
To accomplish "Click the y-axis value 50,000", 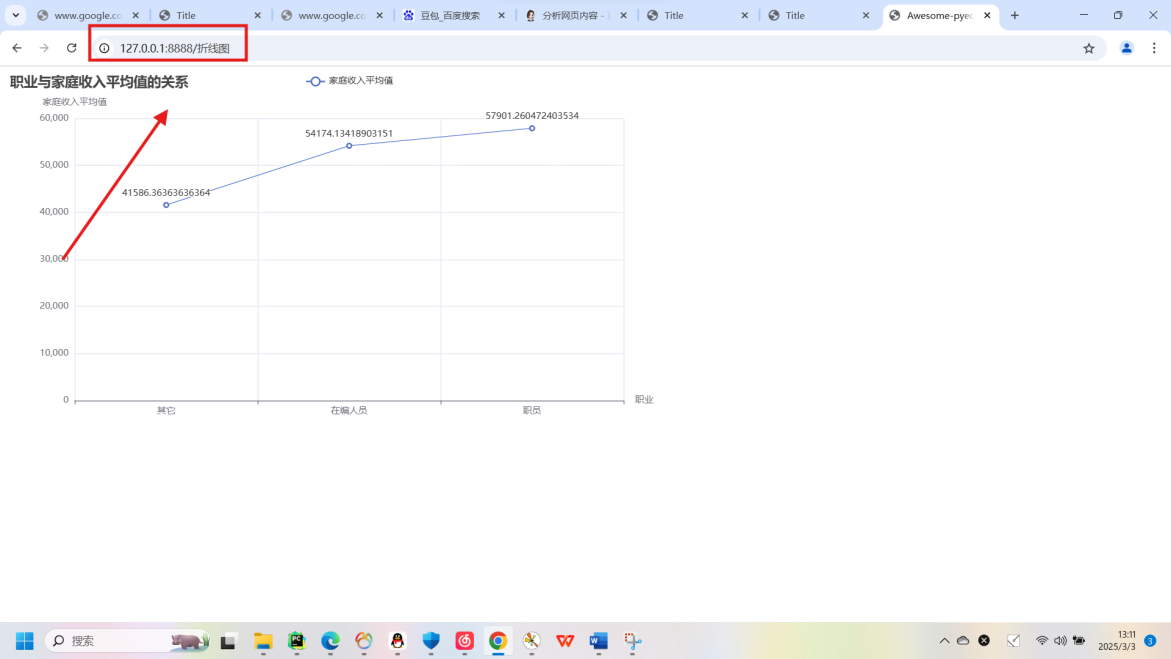I will click(54, 164).
